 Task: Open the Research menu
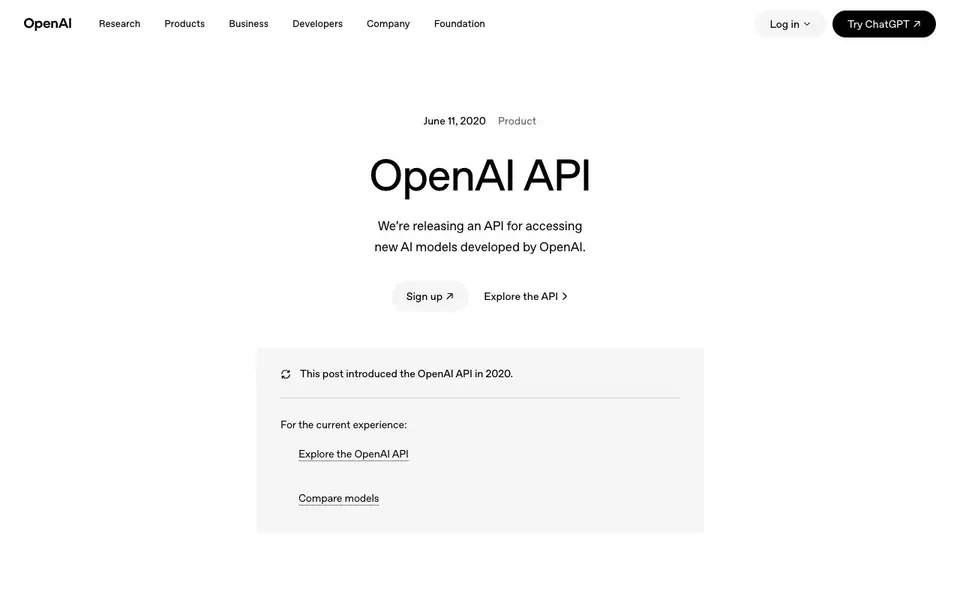pyautogui.click(x=119, y=24)
